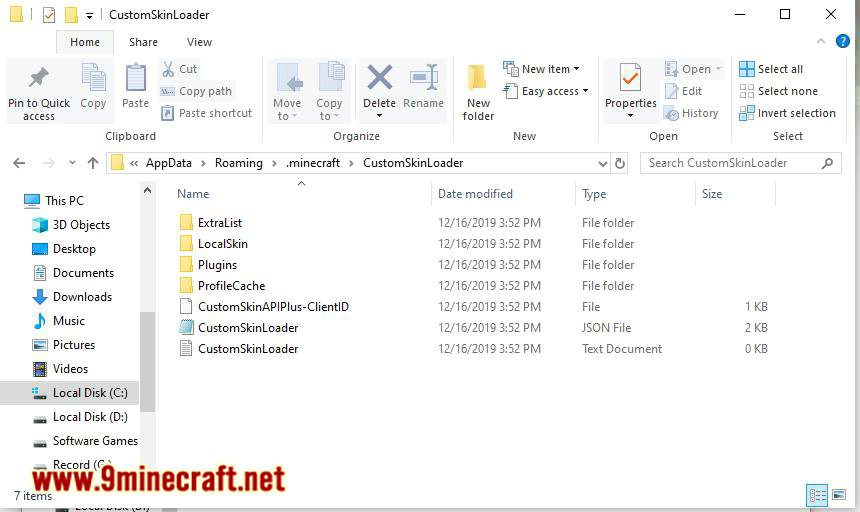Click AppData in the address path

pyautogui.click(x=169, y=163)
